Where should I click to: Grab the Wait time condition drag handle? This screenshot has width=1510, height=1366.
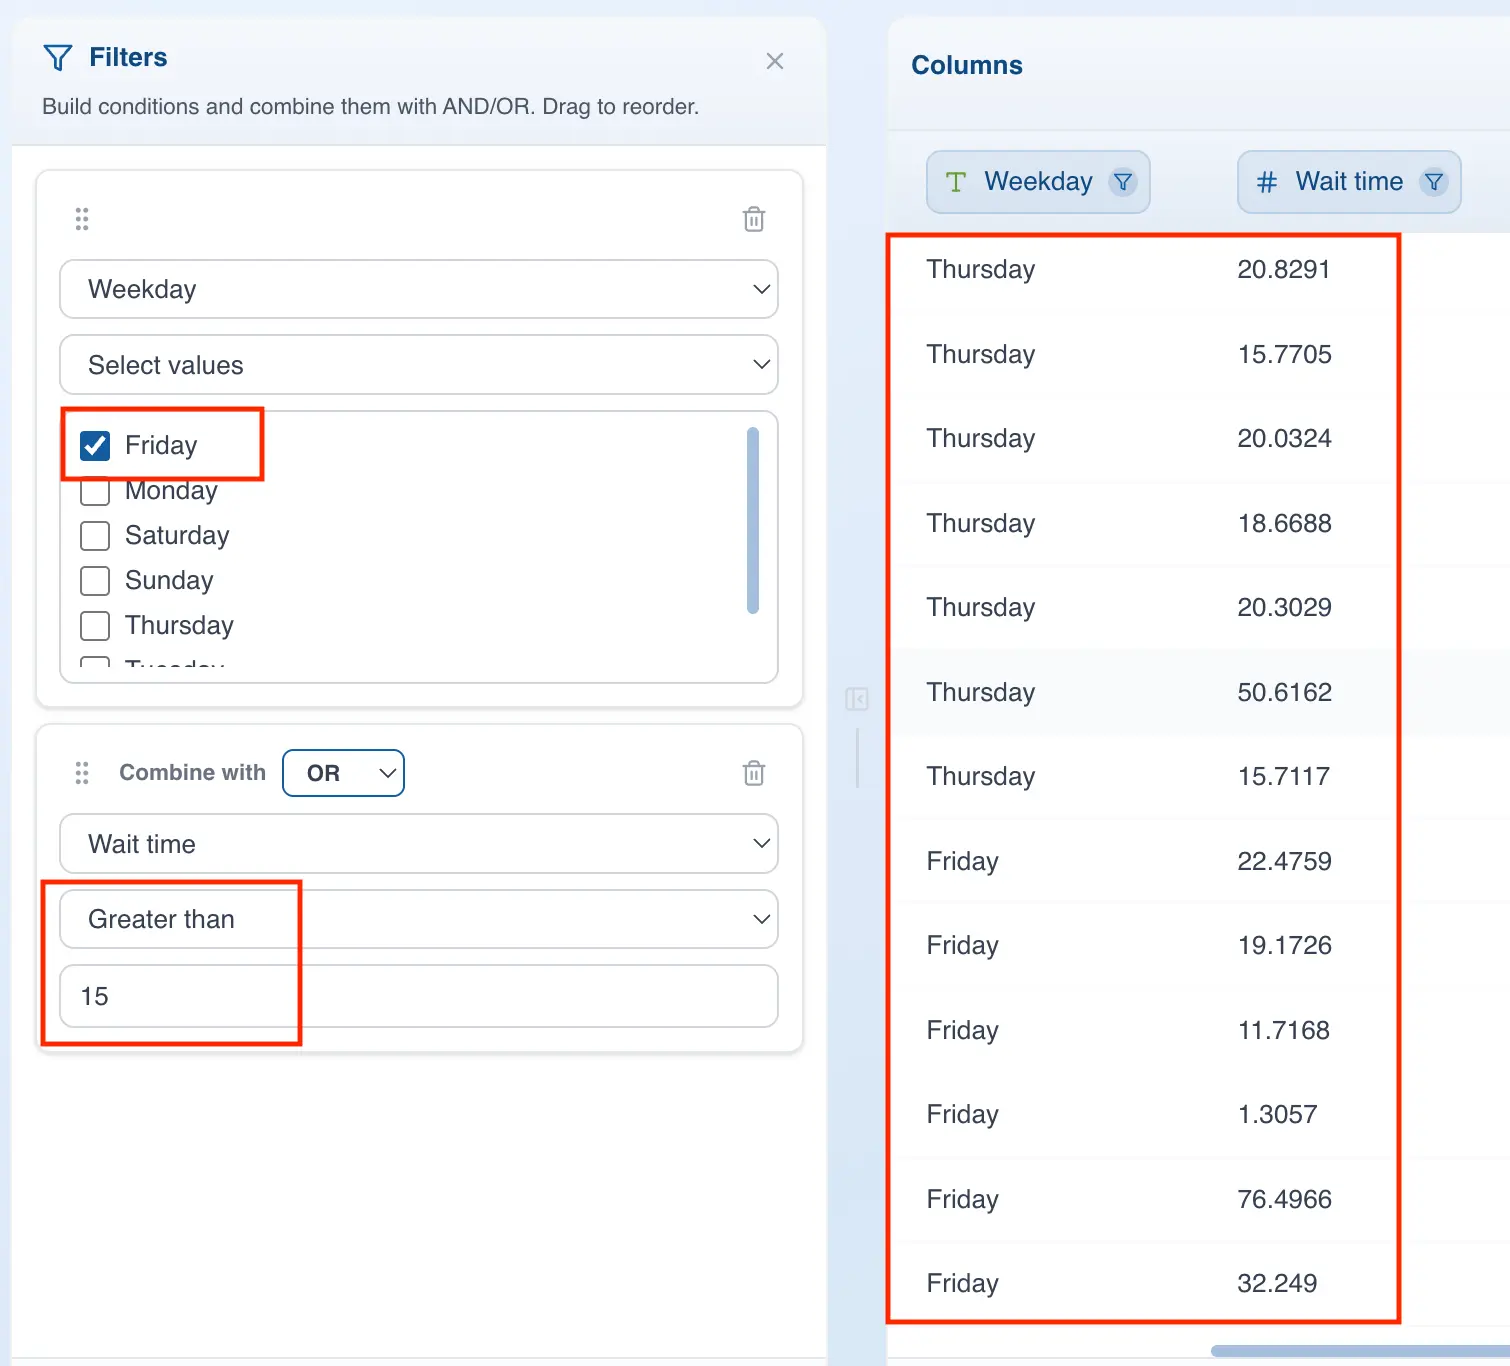pos(82,773)
